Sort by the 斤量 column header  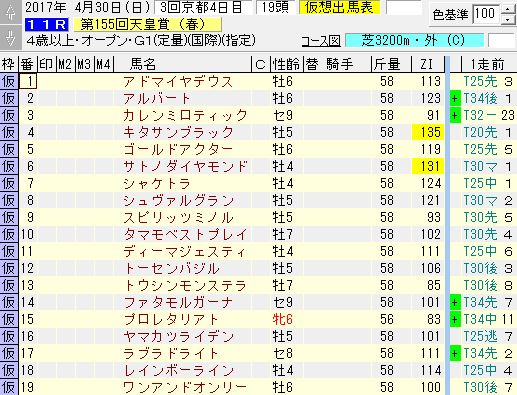(390, 64)
